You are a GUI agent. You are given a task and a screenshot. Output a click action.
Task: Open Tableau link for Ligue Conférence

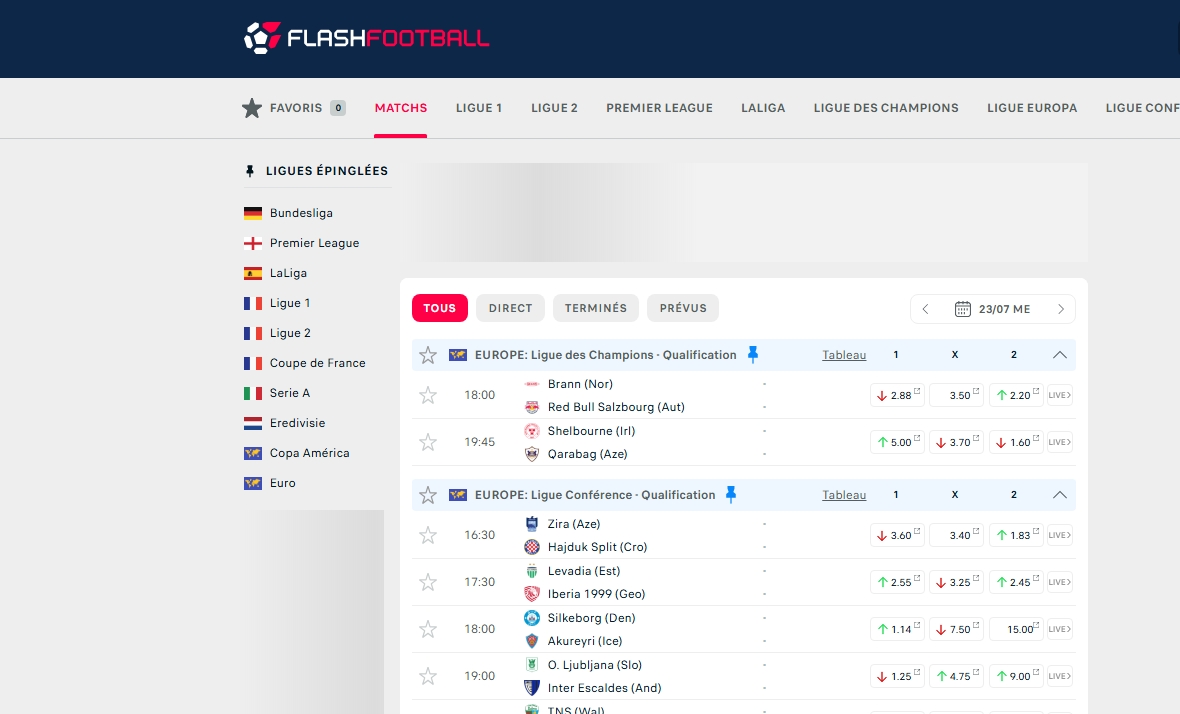click(x=844, y=495)
